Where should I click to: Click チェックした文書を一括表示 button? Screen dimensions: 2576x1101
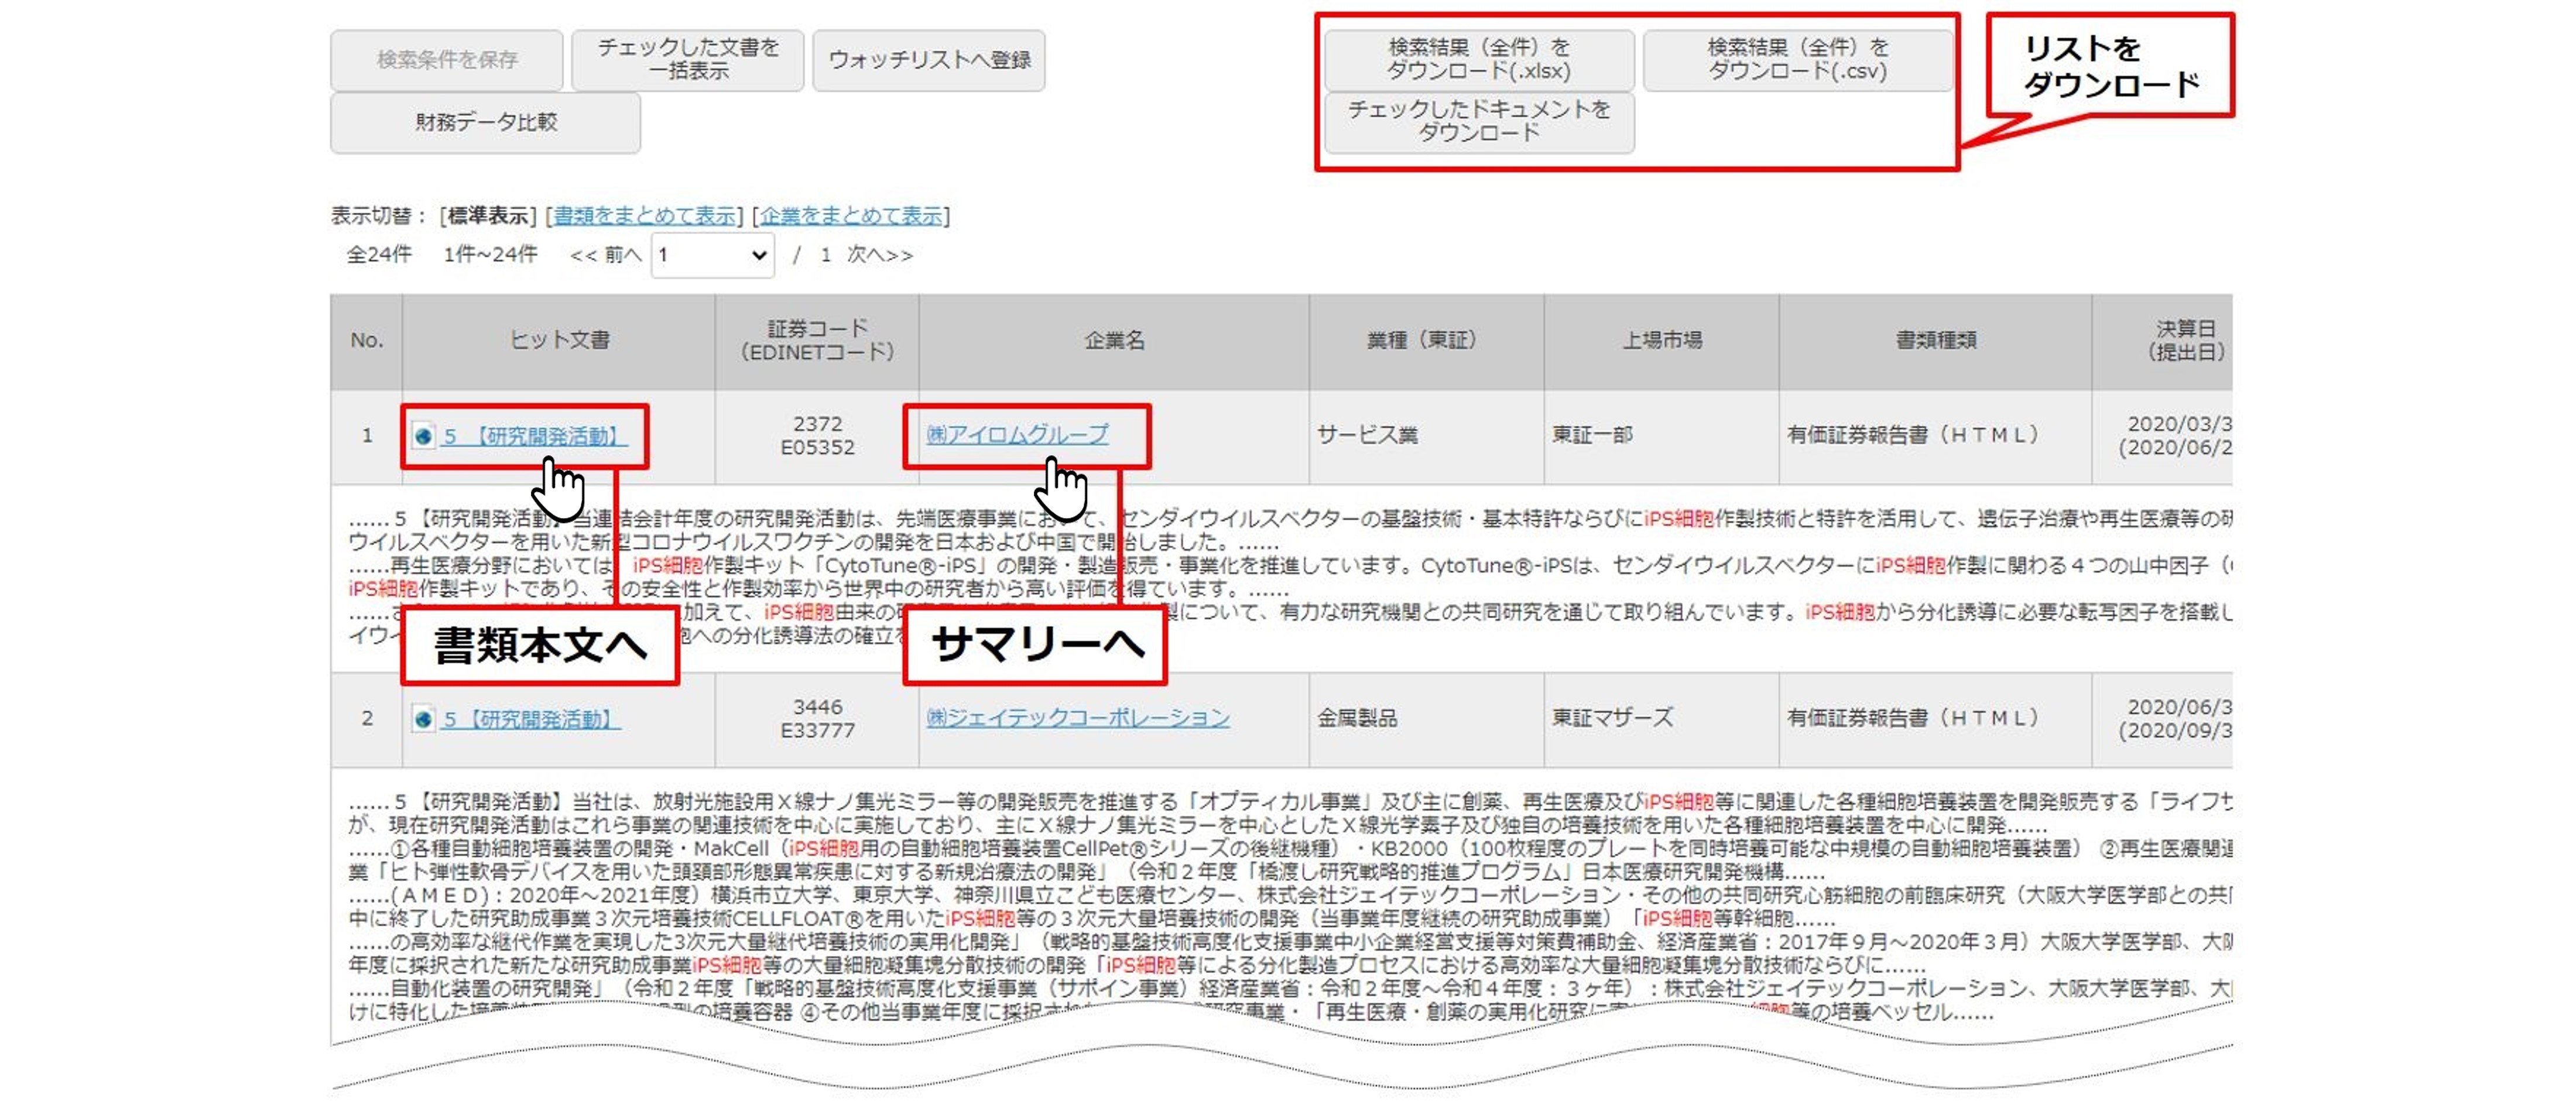point(687,60)
